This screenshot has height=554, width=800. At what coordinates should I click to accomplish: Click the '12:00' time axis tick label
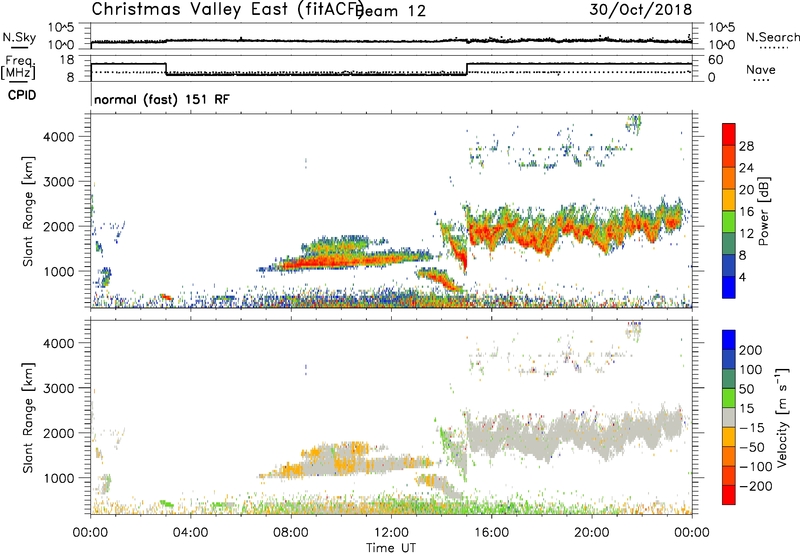click(x=391, y=533)
